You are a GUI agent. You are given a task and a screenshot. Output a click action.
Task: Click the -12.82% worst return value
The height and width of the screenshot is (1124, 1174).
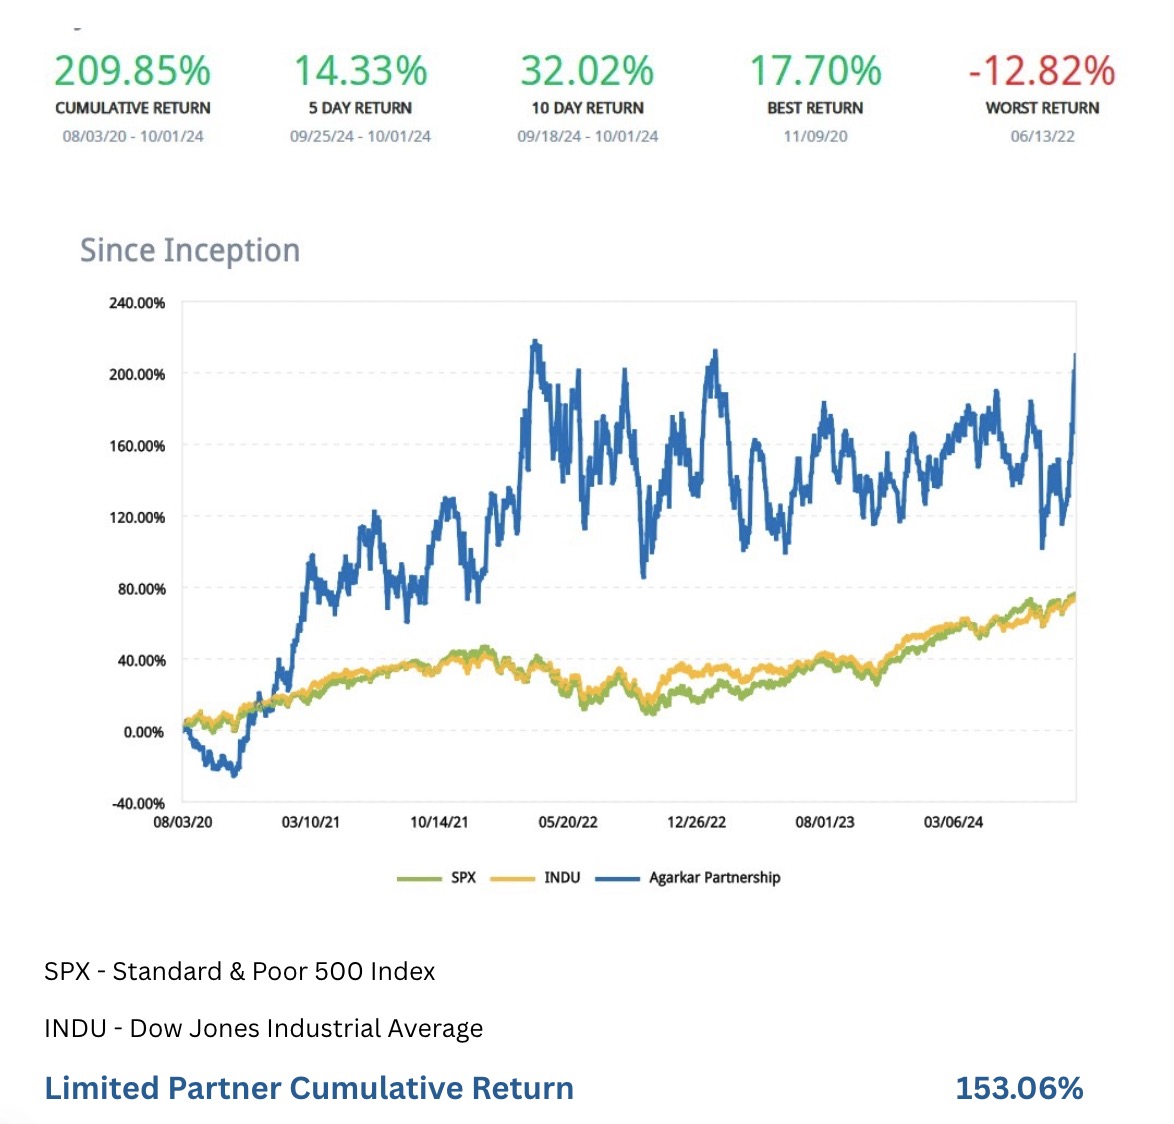click(1042, 71)
